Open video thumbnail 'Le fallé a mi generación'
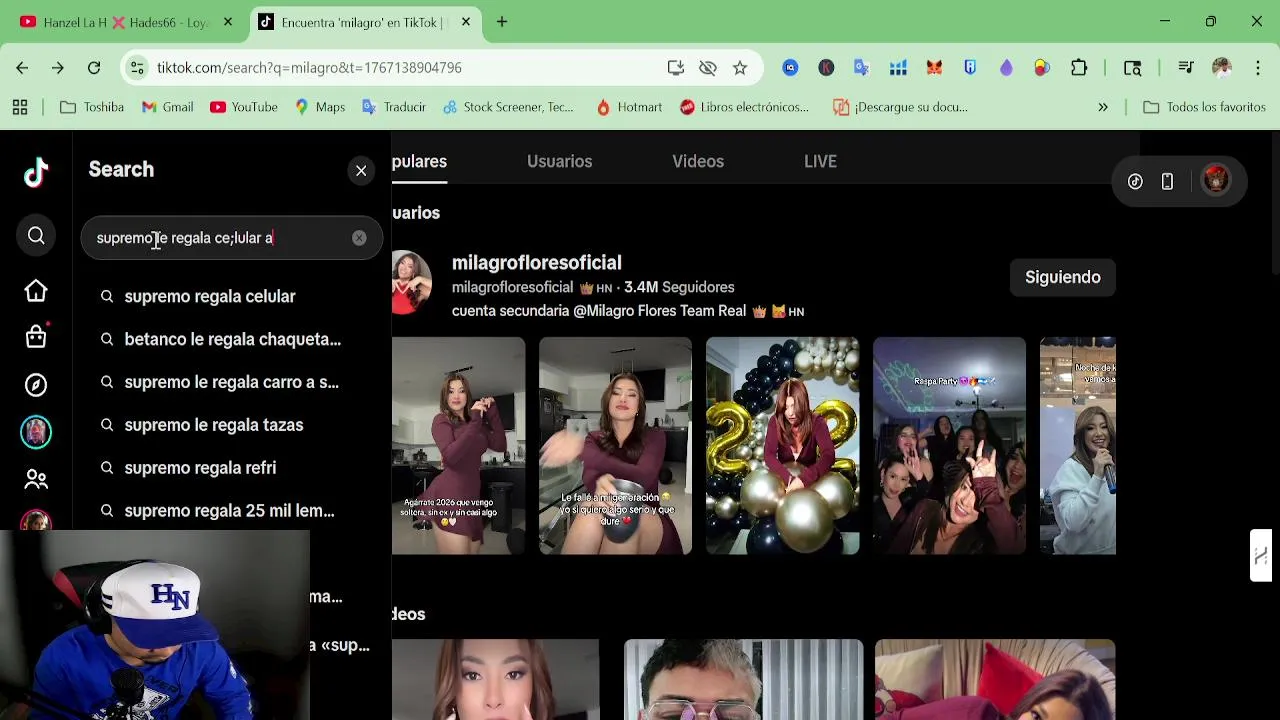1280x720 pixels. 615,446
